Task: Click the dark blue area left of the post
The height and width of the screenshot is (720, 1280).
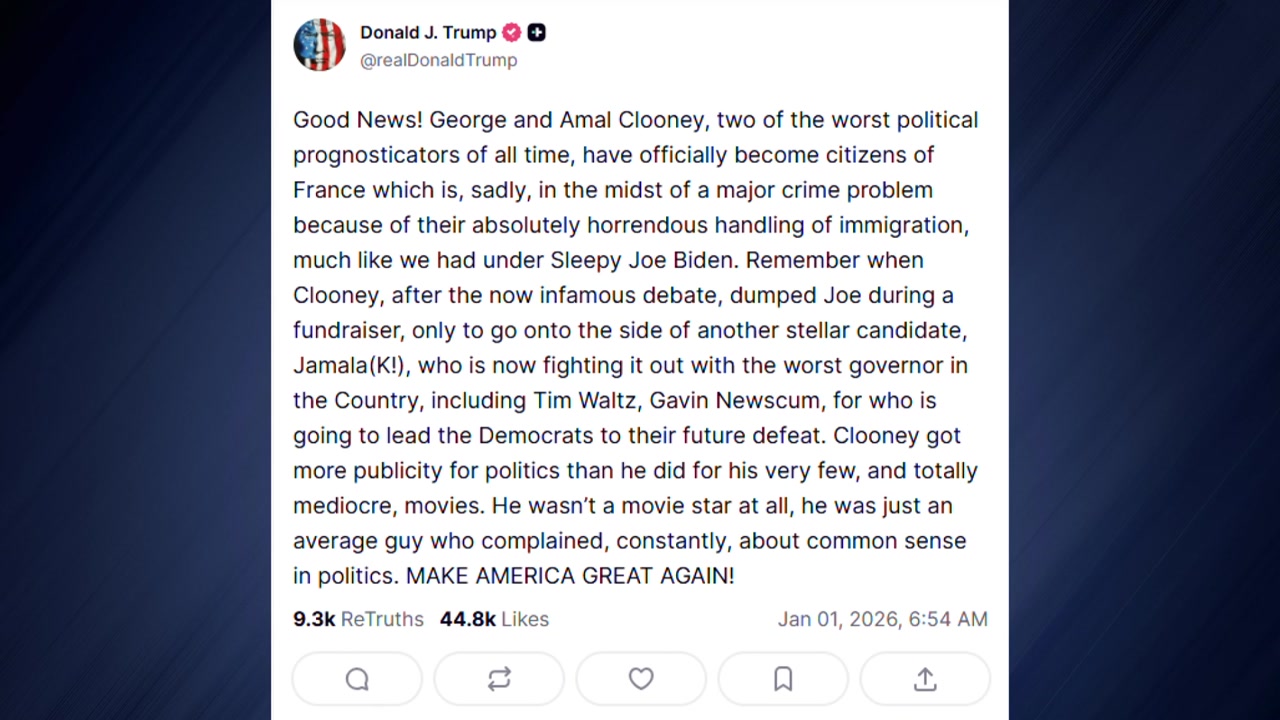Action: (x=135, y=360)
